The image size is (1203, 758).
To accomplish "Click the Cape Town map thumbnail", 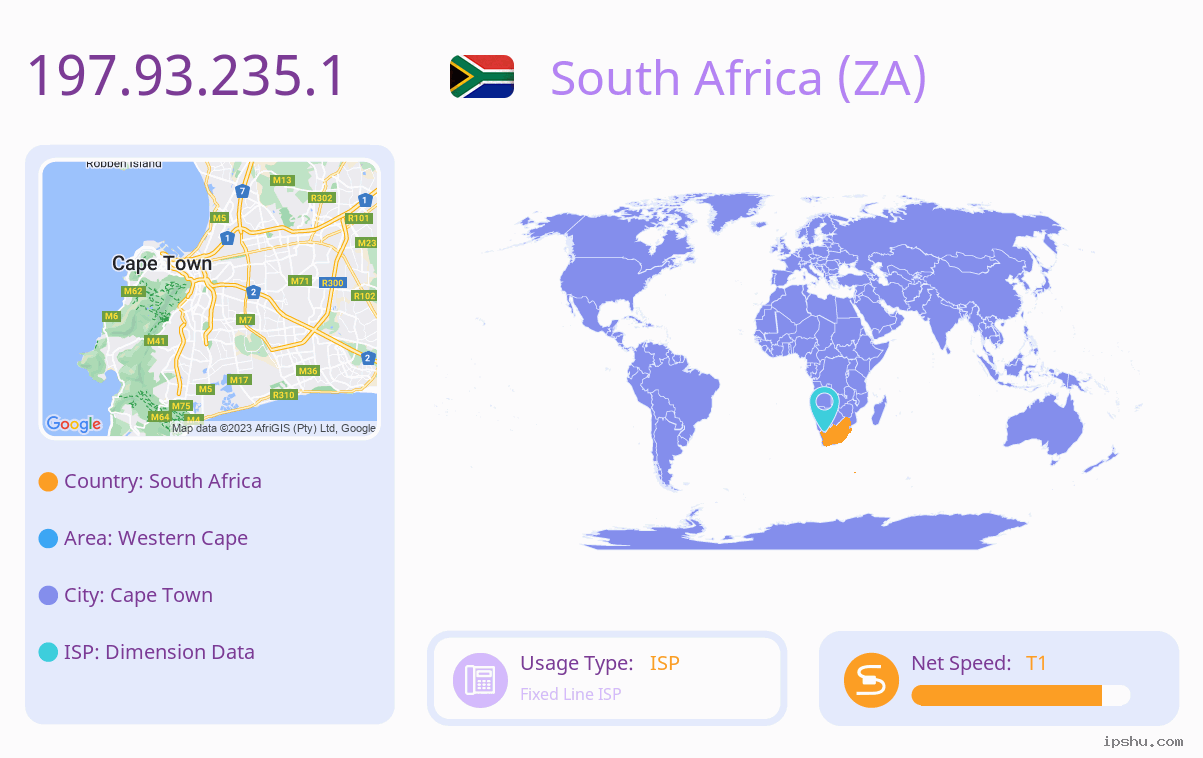I will click(x=210, y=299).
